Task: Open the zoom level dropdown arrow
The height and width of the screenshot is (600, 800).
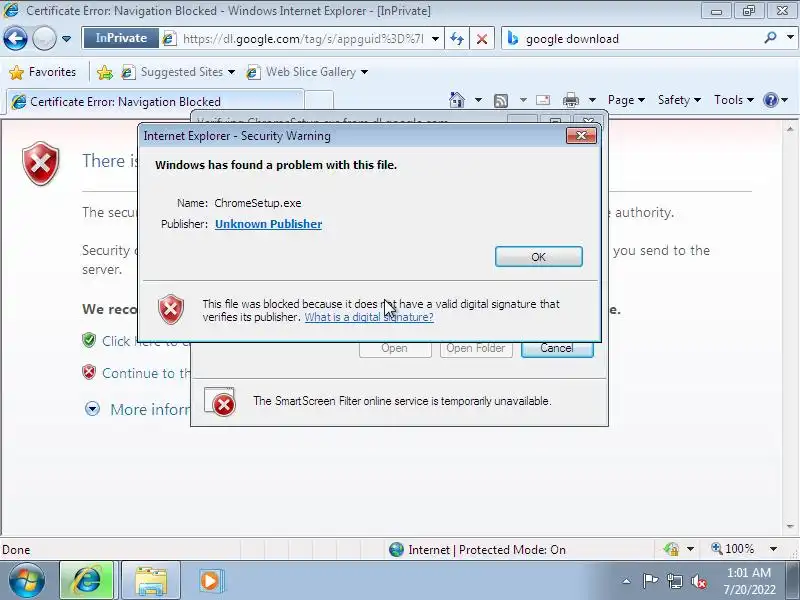Action: tap(773, 549)
